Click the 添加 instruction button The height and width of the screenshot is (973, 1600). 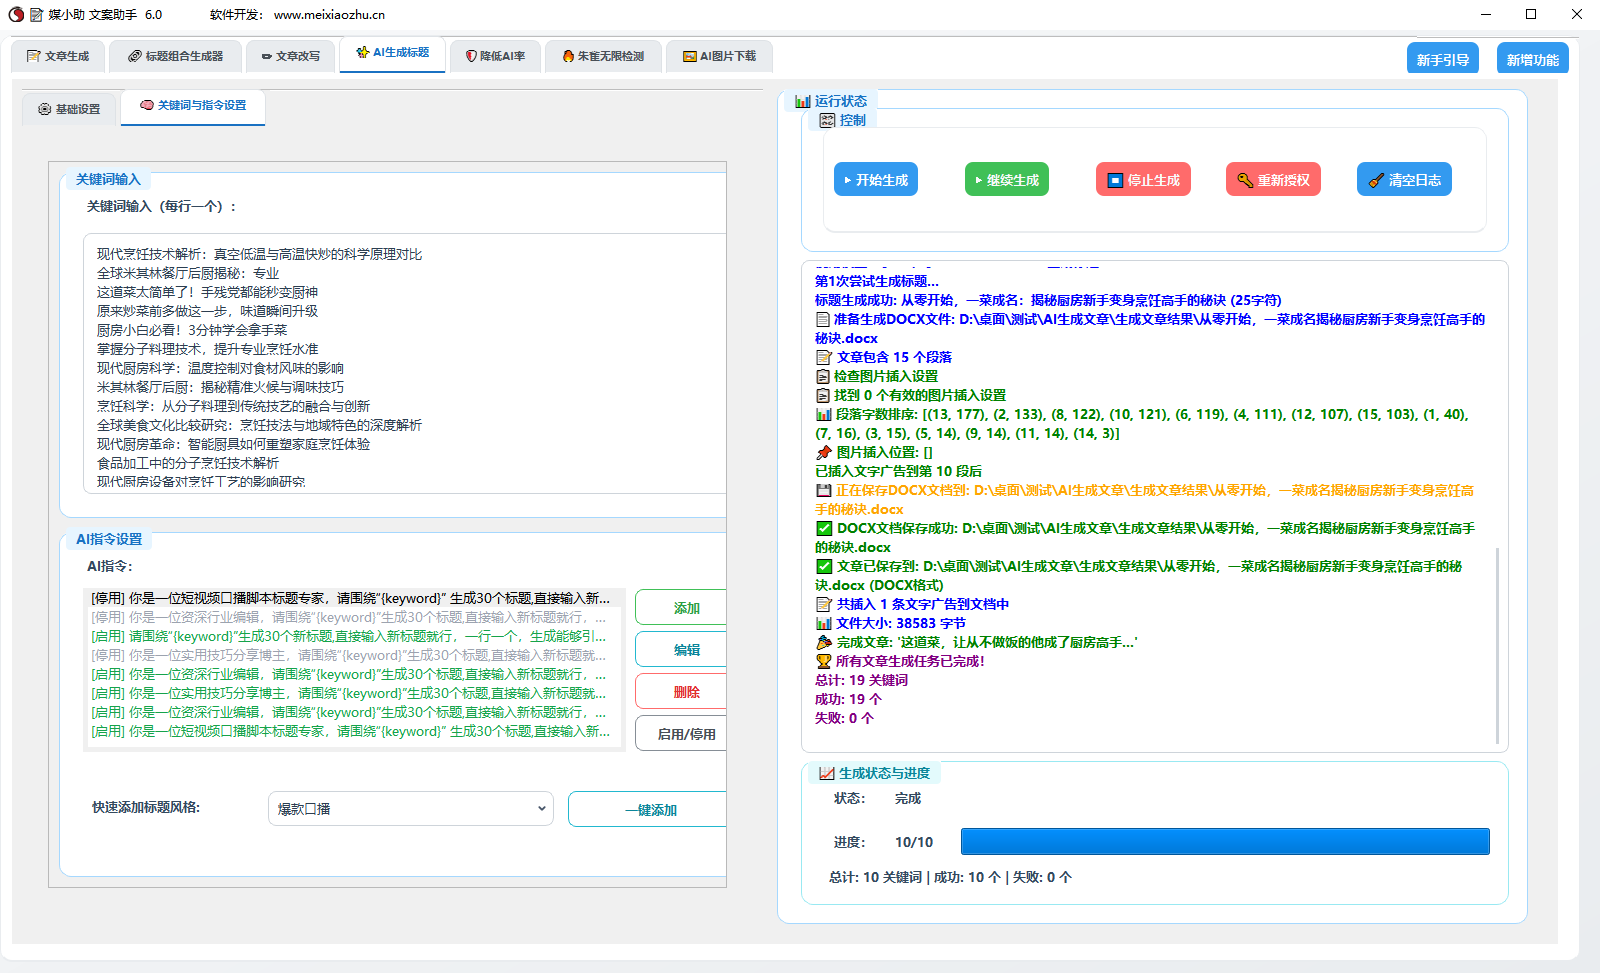point(685,608)
